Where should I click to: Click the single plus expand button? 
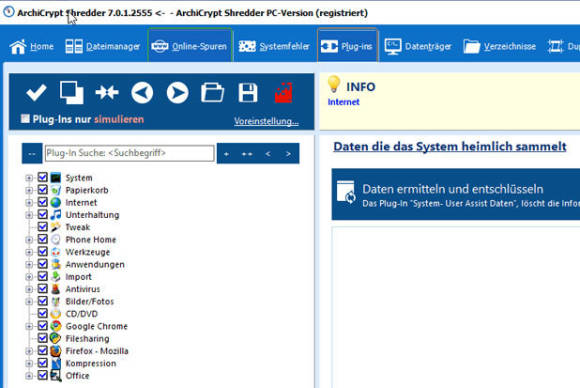point(226,153)
